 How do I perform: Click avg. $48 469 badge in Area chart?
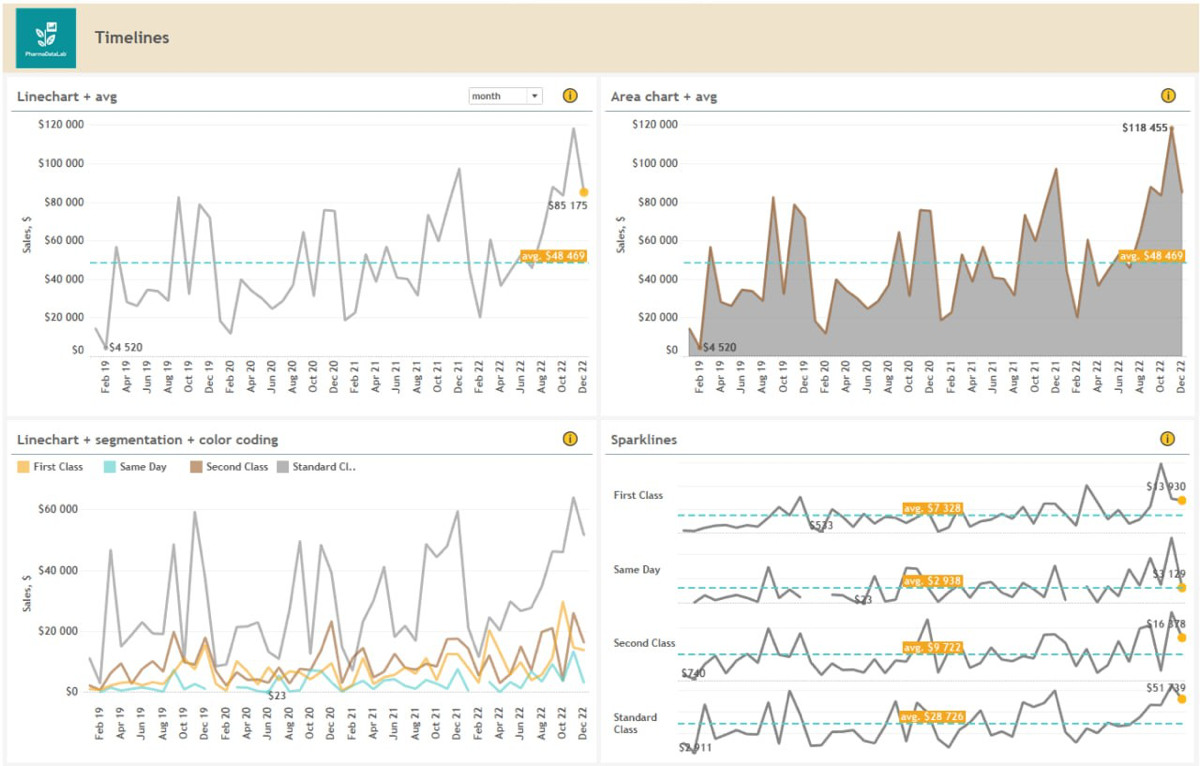1151,256
